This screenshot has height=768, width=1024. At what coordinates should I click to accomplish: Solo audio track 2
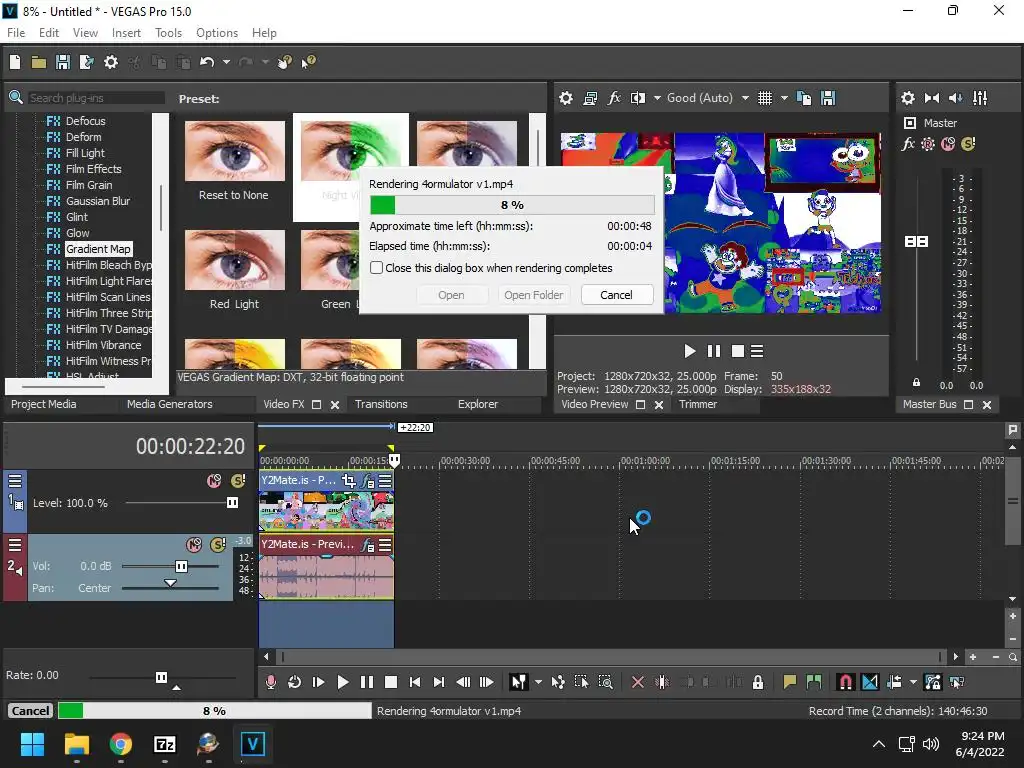tap(218, 545)
